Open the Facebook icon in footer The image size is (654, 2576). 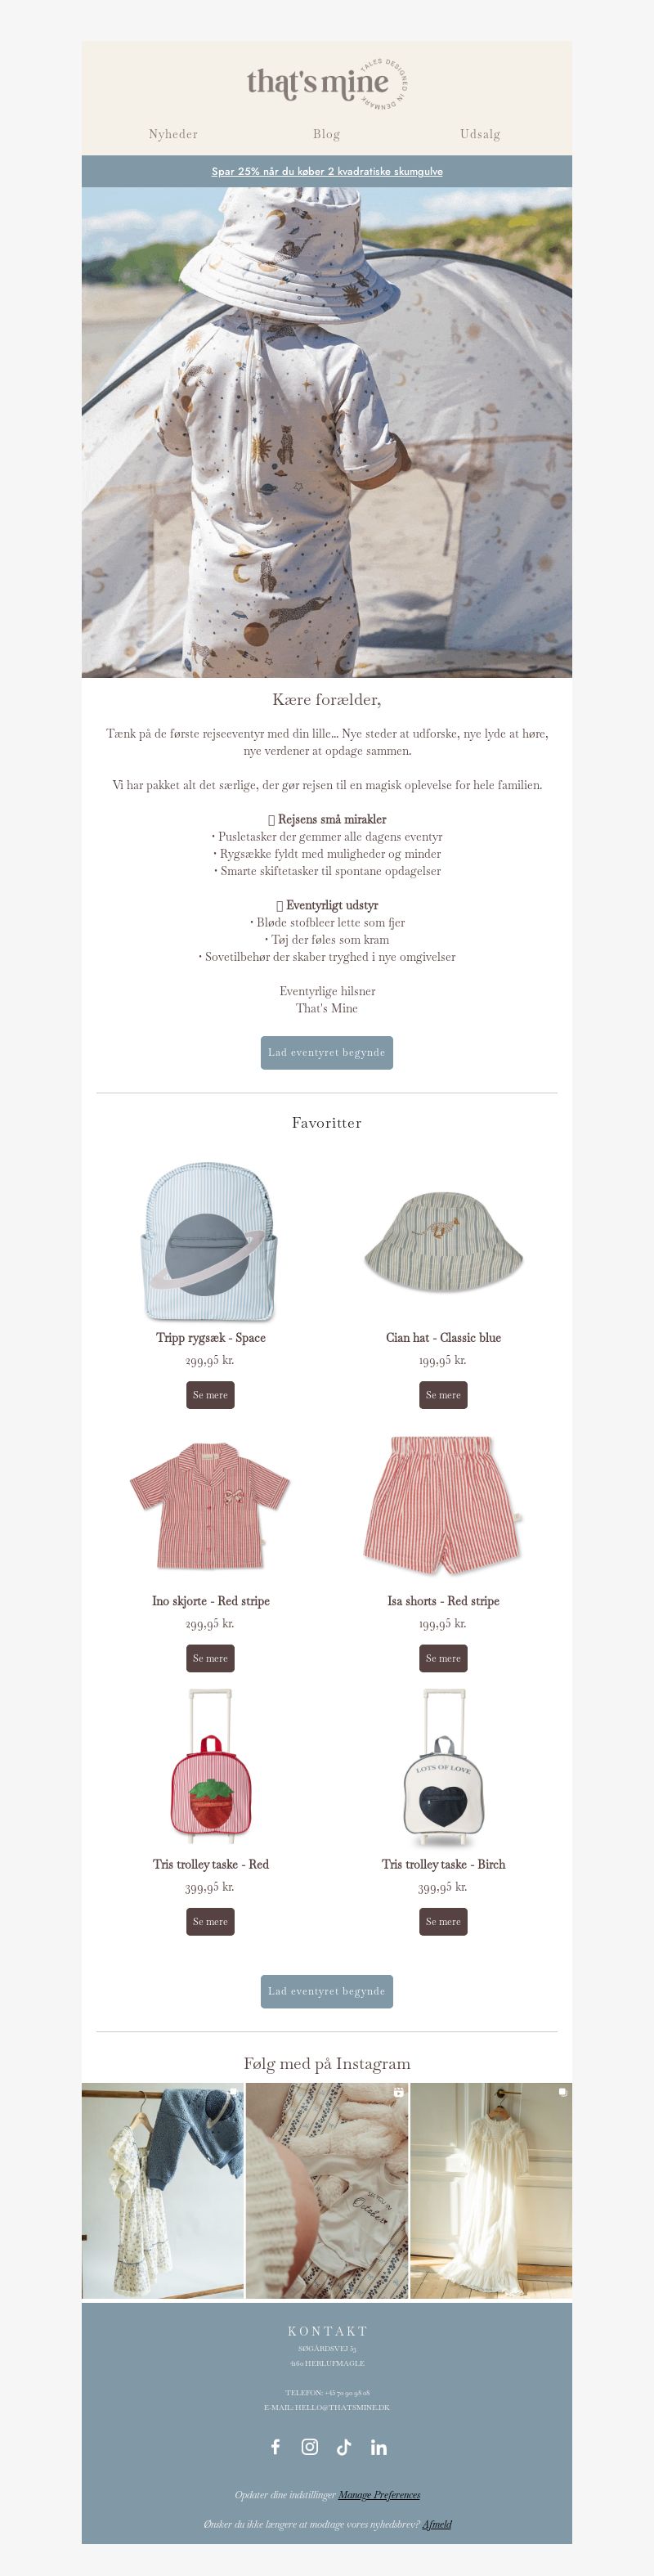pos(275,2446)
